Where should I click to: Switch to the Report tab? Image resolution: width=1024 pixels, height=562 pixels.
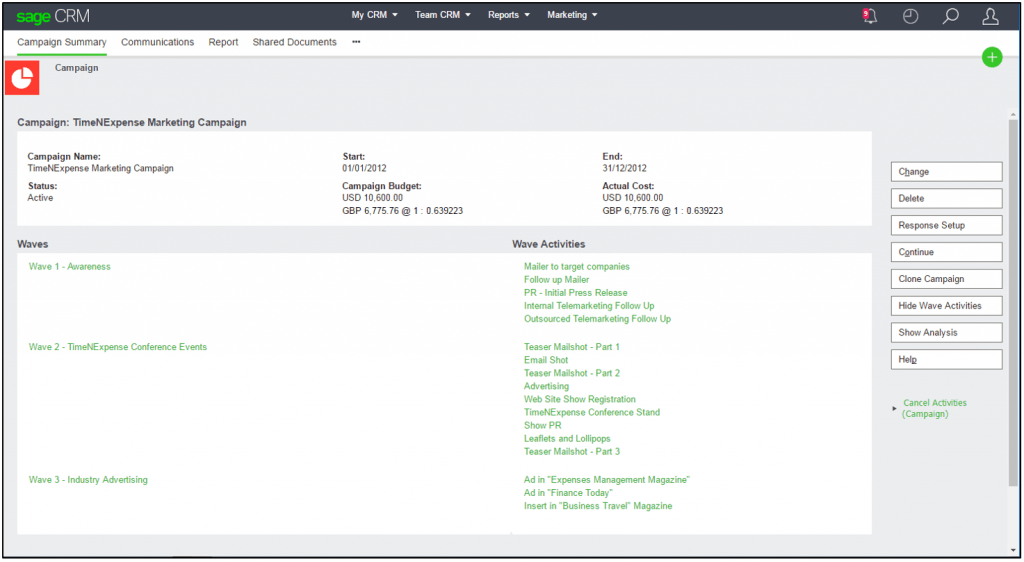pyautogui.click(x=223, y=42)
